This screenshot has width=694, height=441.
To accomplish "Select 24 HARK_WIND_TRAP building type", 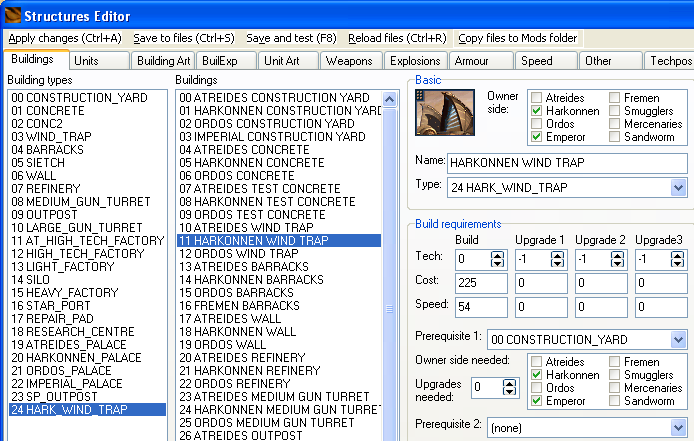I will pyautogui.click(x=87, y=410).
